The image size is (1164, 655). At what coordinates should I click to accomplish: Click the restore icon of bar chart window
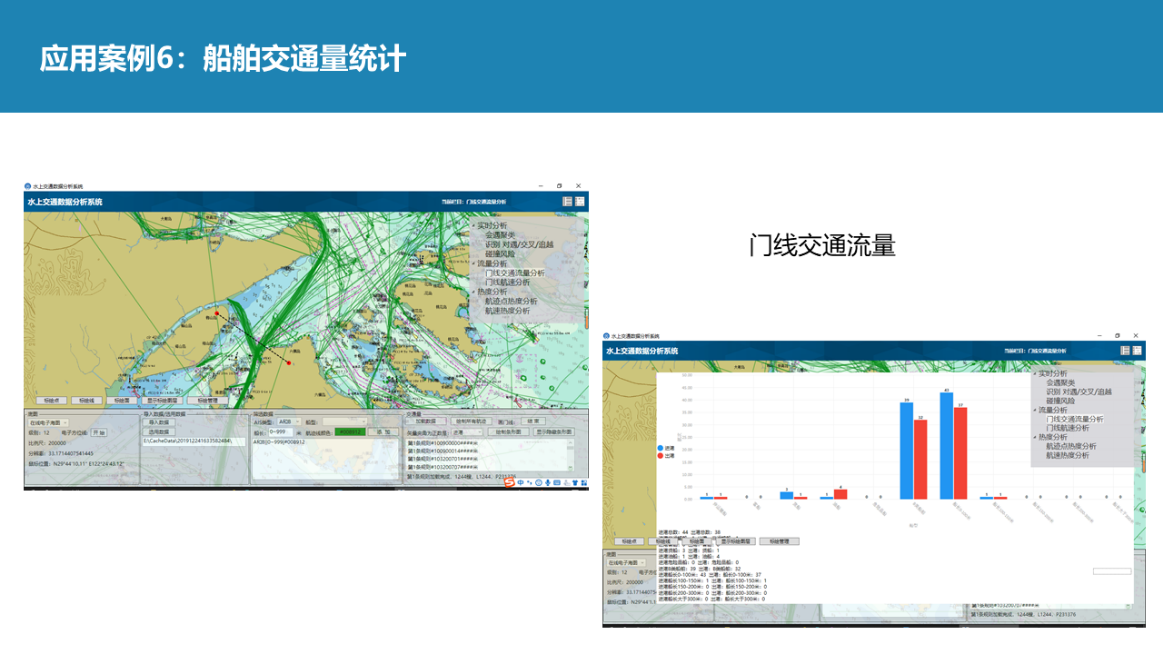click(1117, 336)
